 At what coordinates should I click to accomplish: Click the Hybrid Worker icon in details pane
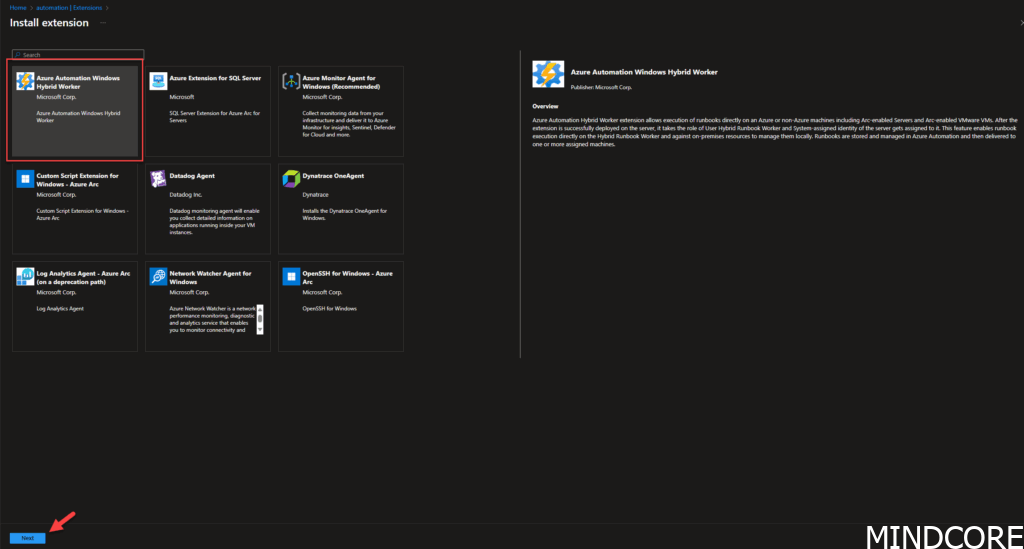[x=547, y=76]
